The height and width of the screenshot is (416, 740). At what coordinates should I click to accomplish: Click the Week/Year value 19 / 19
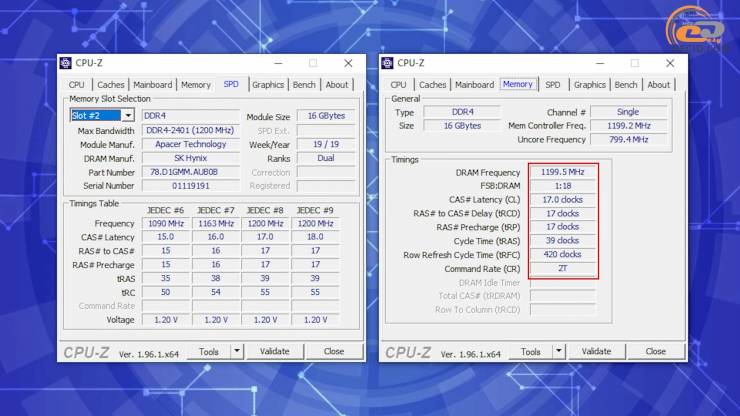(326, 144)
